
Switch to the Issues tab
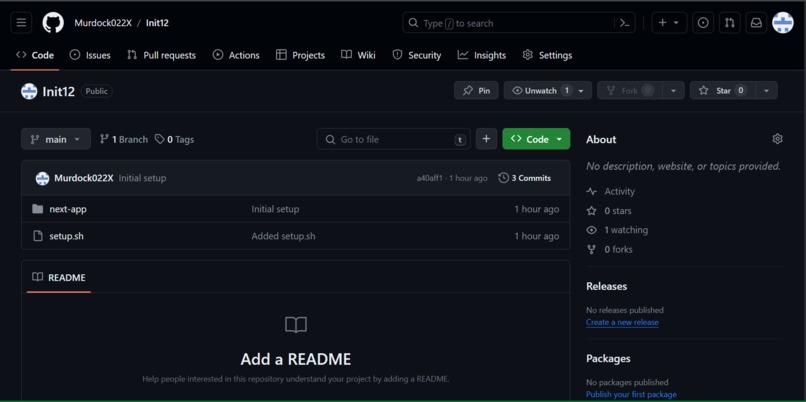coord(90,55)
